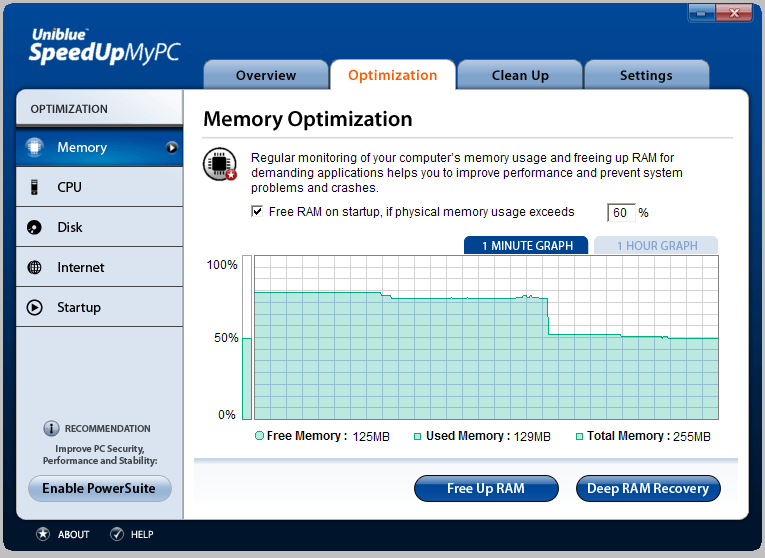
Task: Expand the Memory section arrow
Action: pyautogui.click(x=171, y=147)
